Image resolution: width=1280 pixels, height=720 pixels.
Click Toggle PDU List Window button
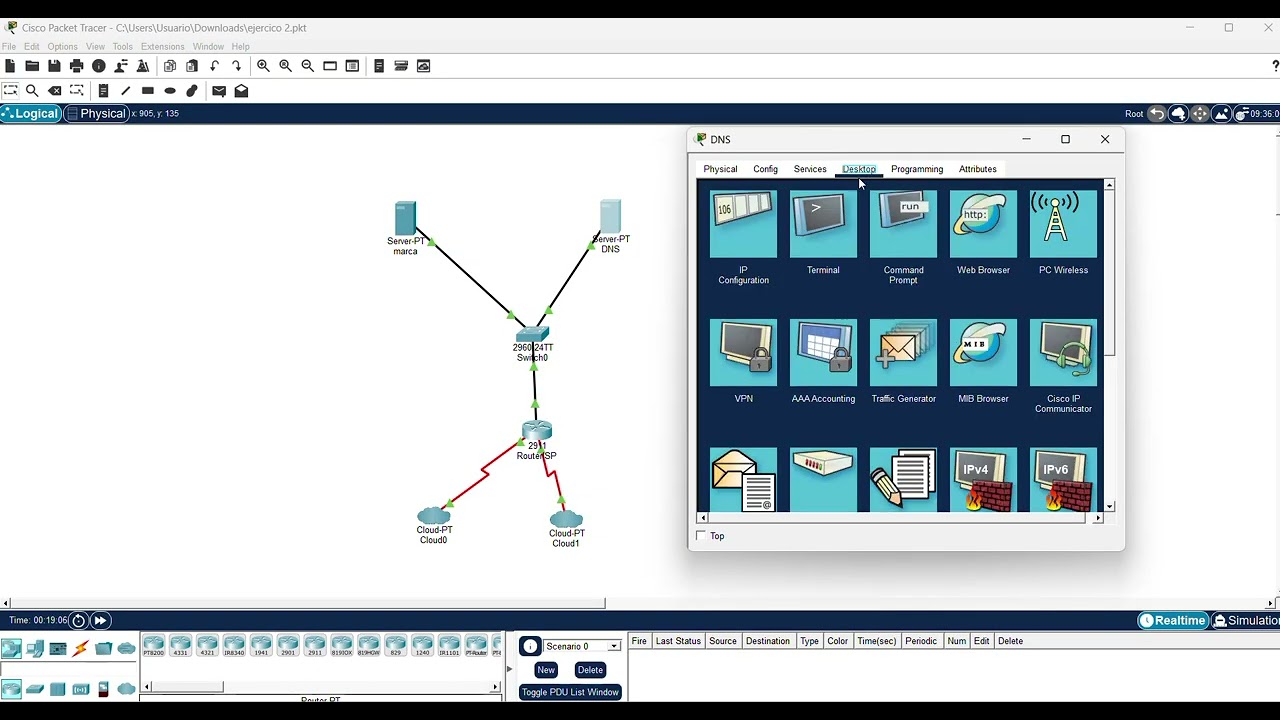tap(570, 692)
